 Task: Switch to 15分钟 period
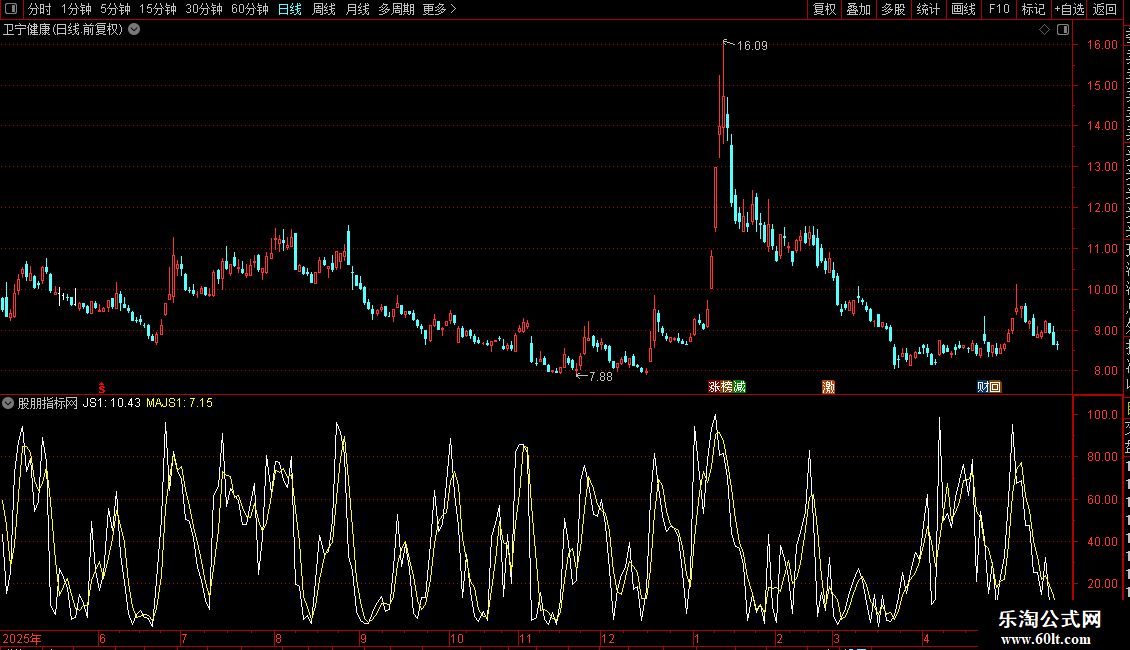click(x=158, y=9)
